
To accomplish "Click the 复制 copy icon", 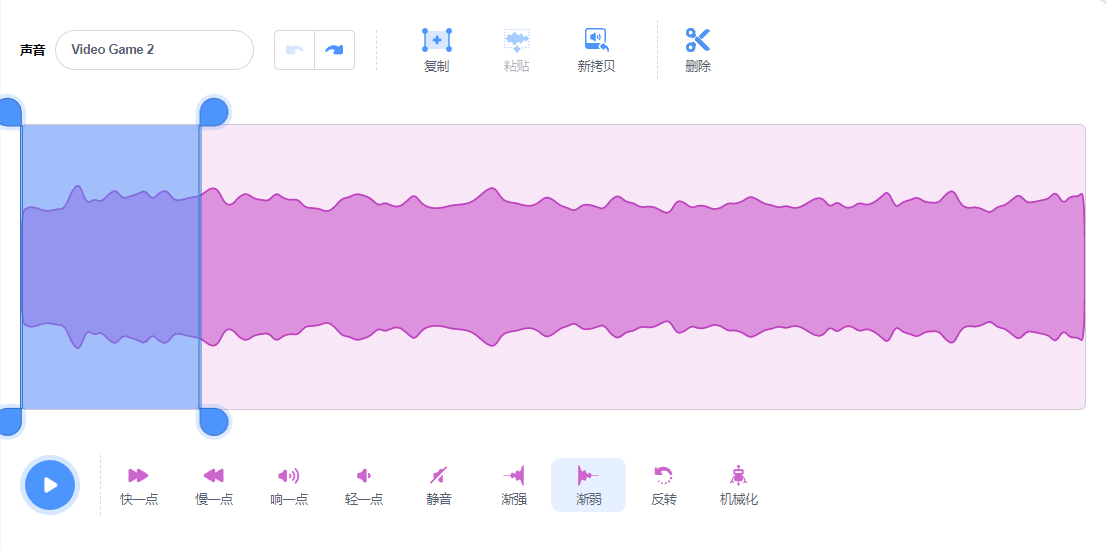I will tap(437, 40).
